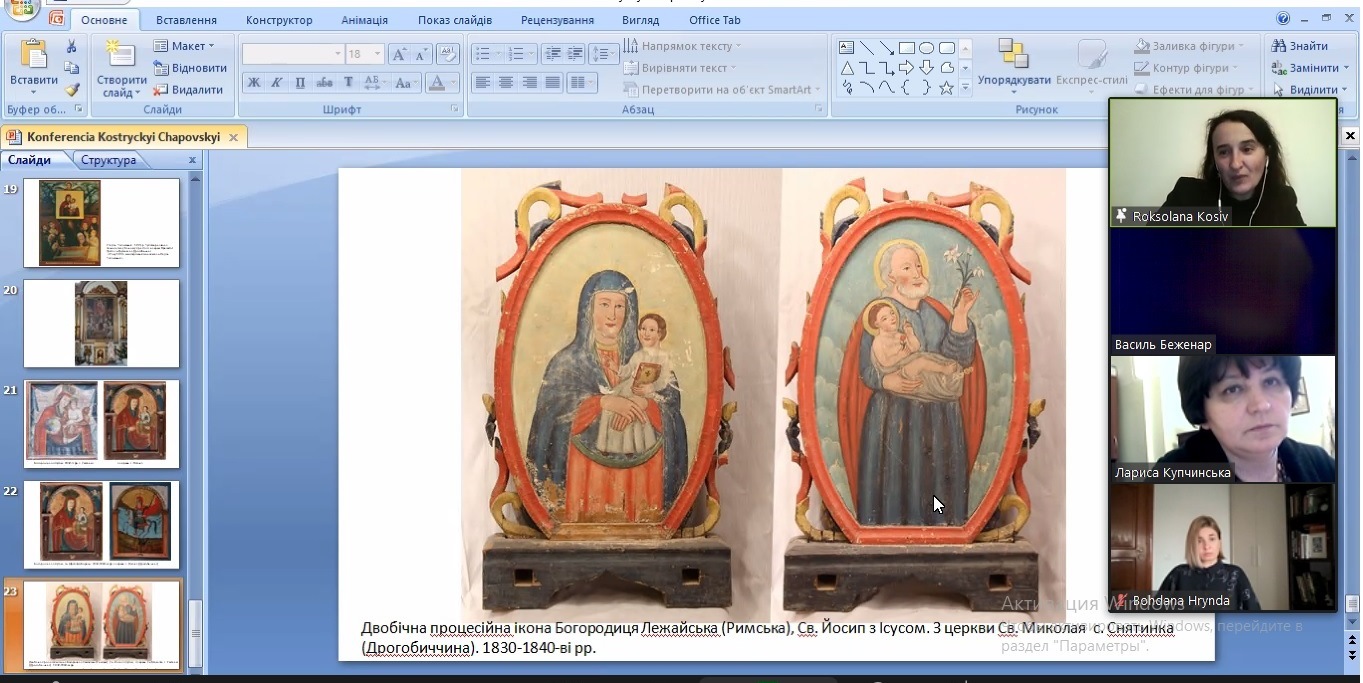Select slide 22 thumbnail

click(x=101, y=525)
